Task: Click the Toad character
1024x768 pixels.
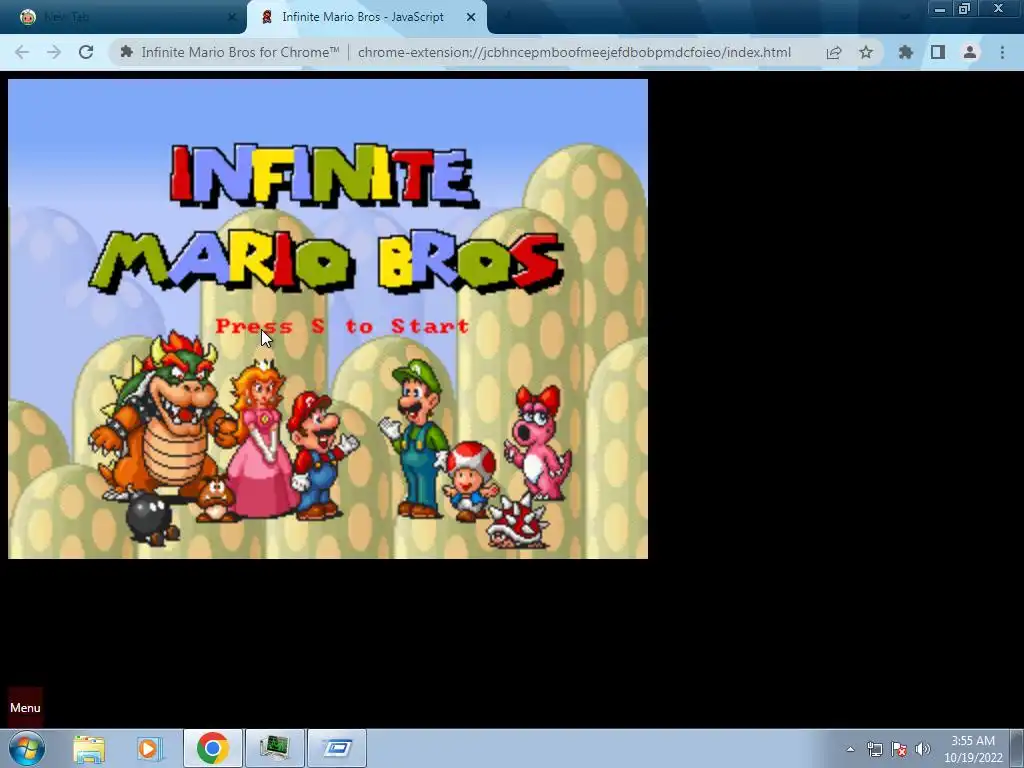Action: [x=470, y=481]
